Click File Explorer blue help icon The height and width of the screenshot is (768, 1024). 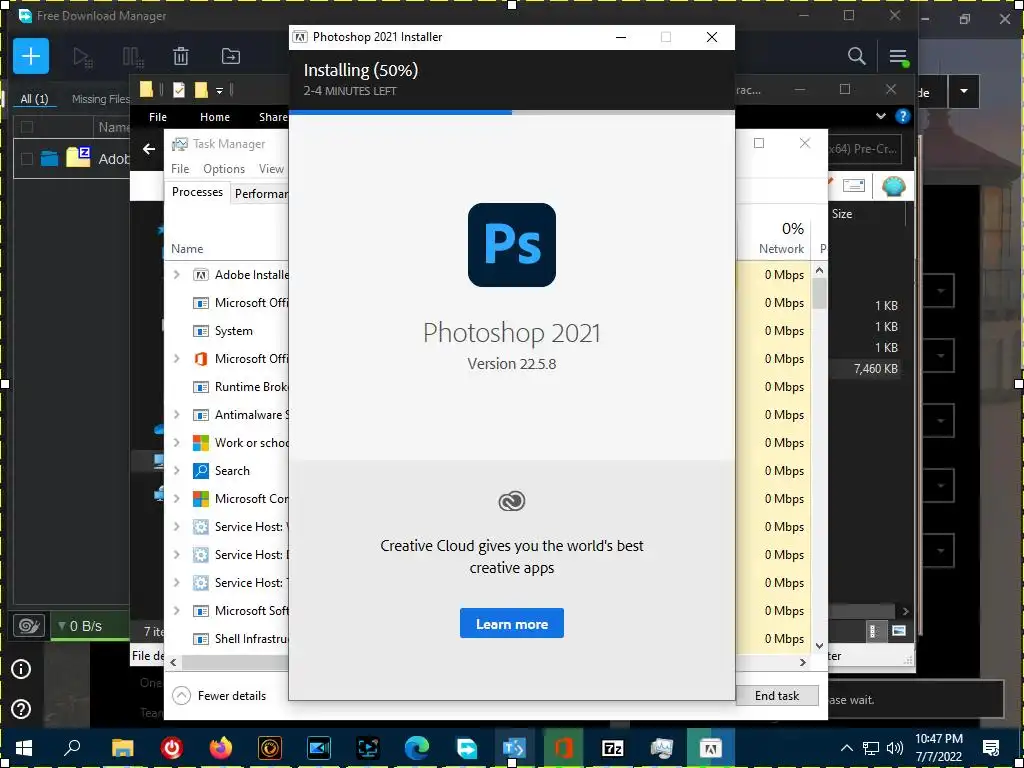click(x=903, y=116)
